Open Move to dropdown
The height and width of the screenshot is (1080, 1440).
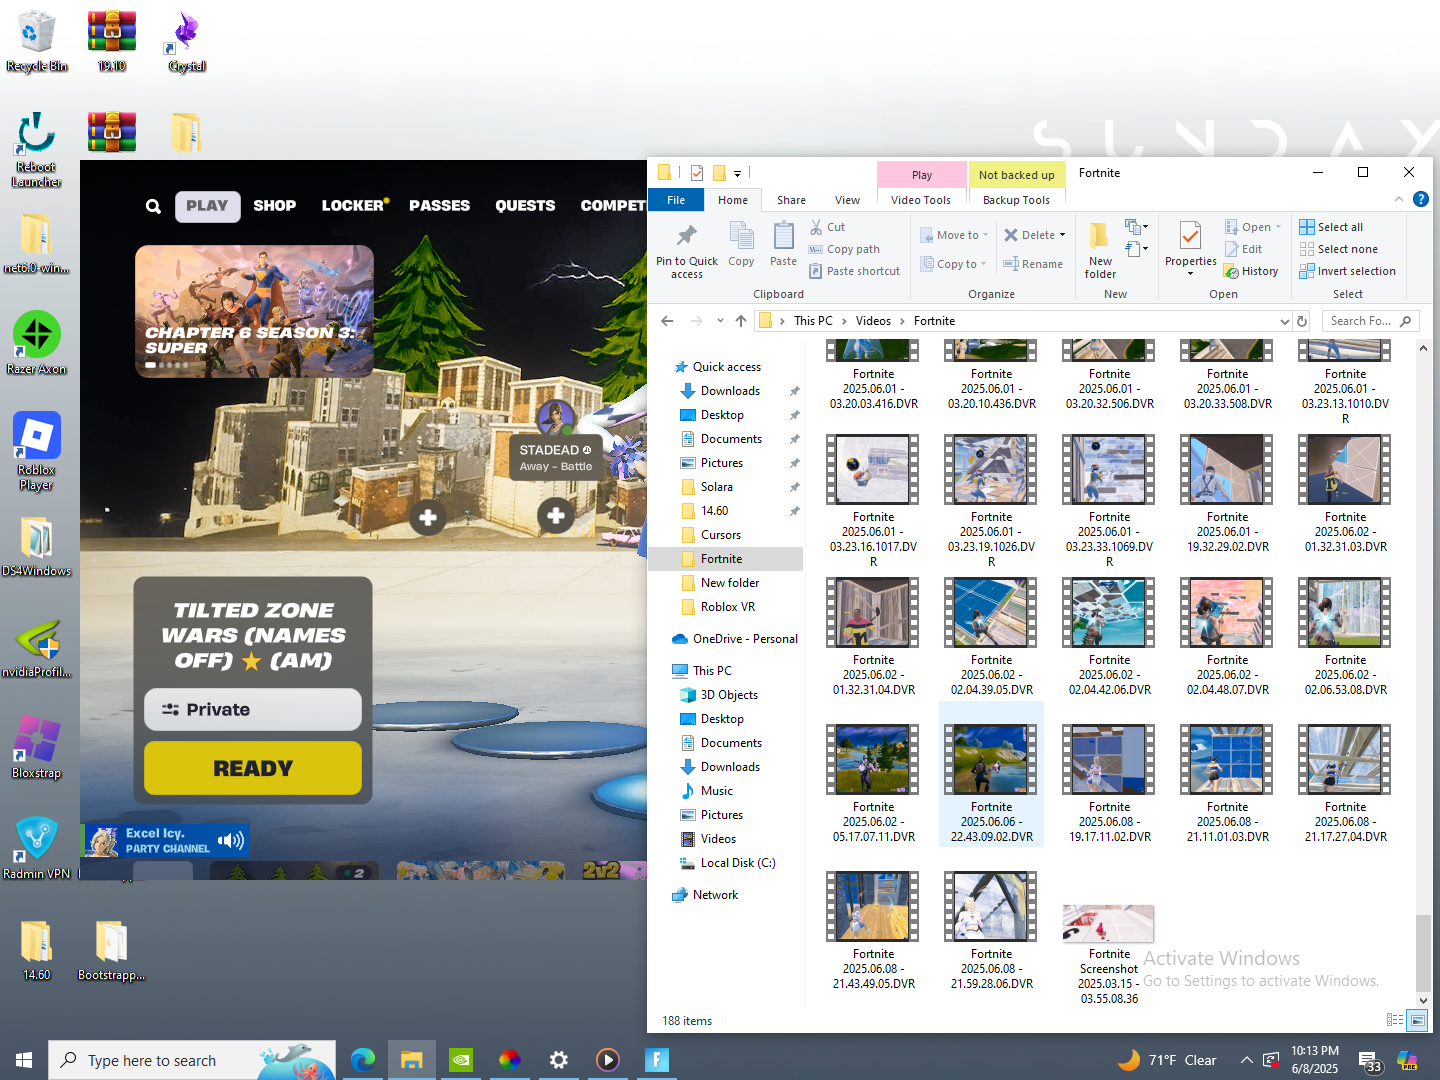[x=954, y=235]
